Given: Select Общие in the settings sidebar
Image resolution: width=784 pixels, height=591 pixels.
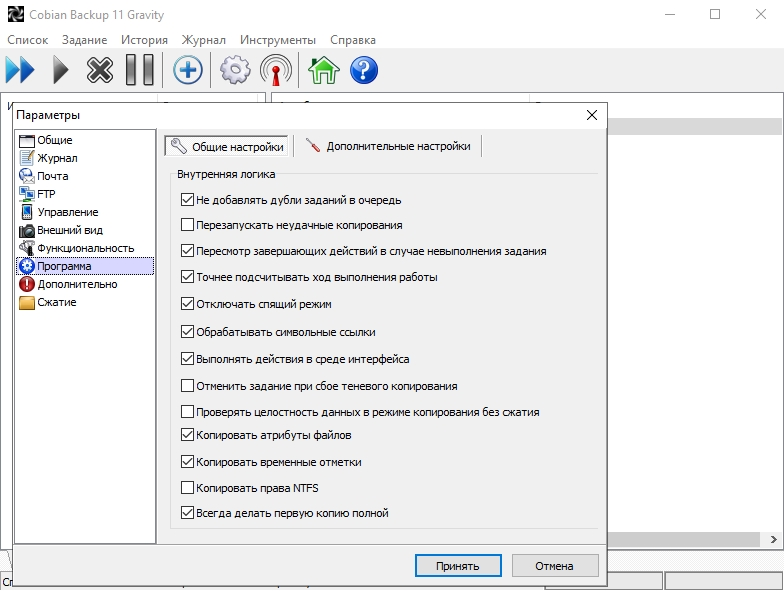Looking at the screenshot, I should point(85,140).
